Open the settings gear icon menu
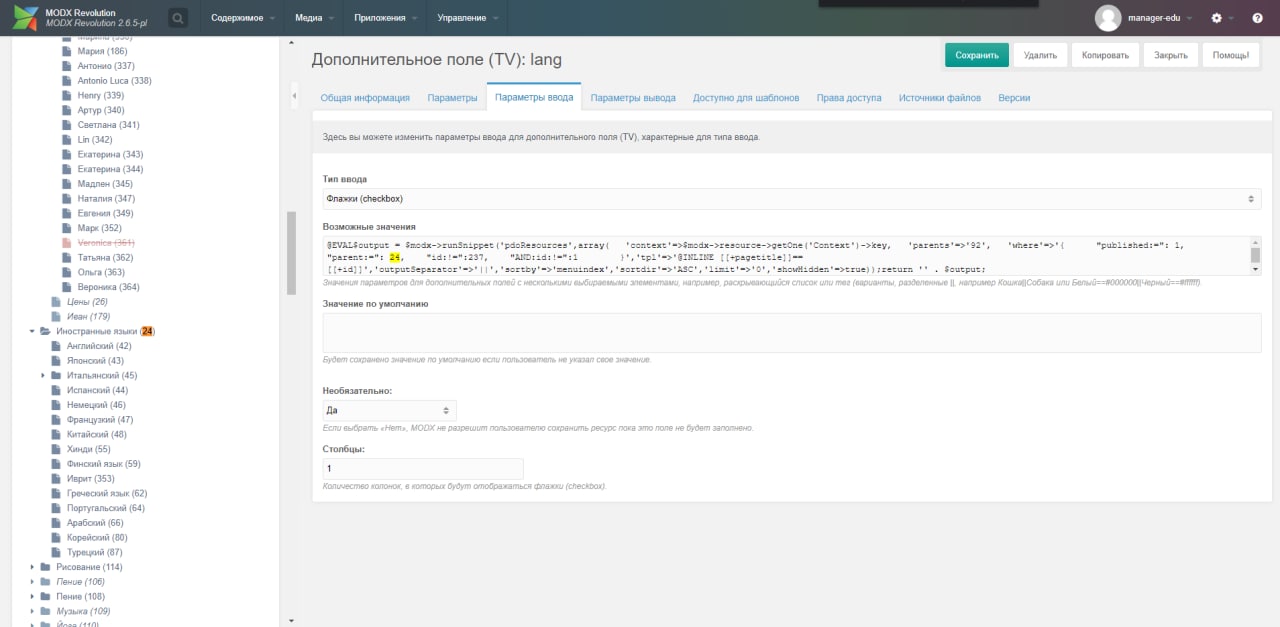The image size is (1280, 627). click(x=1216, y=18)
